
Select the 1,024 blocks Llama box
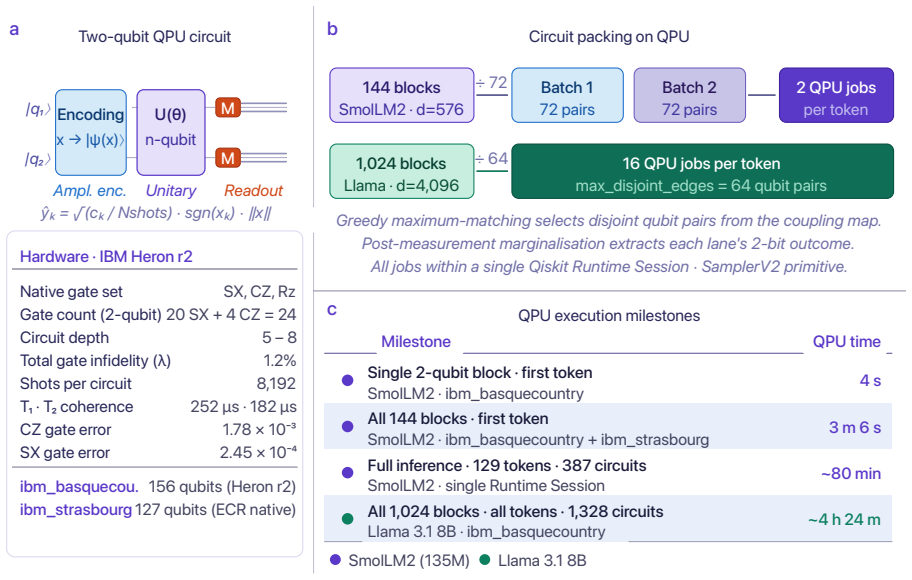tap(402, 172)
